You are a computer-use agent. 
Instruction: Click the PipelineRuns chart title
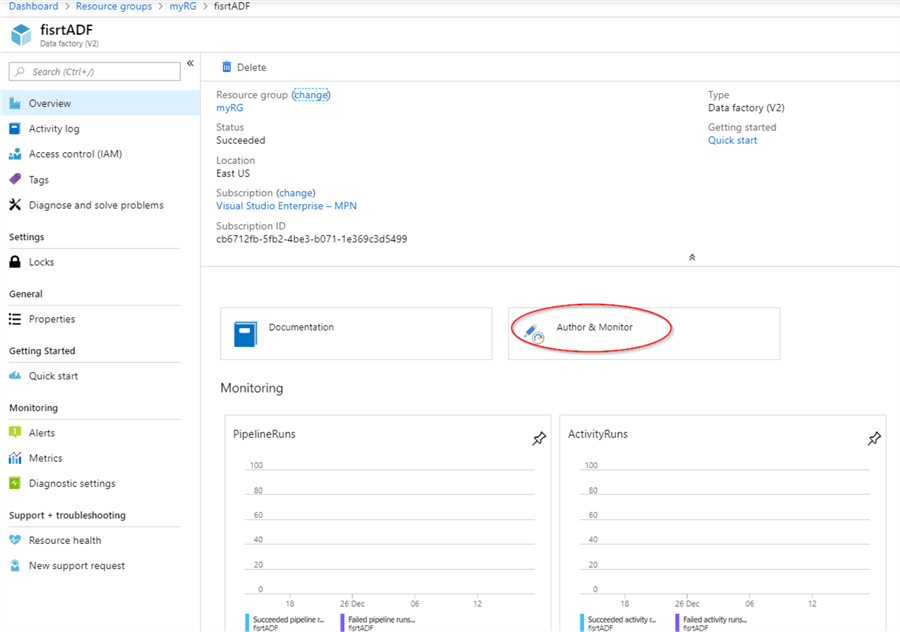264,434
